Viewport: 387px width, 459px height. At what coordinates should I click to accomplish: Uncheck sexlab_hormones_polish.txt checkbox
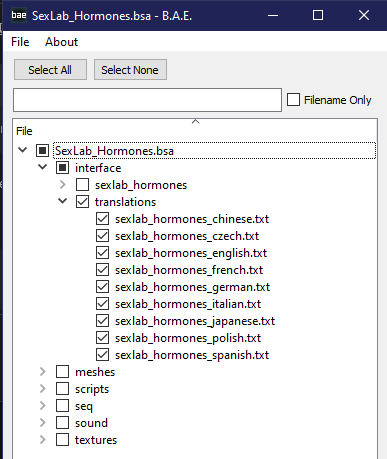pos(102,338)
